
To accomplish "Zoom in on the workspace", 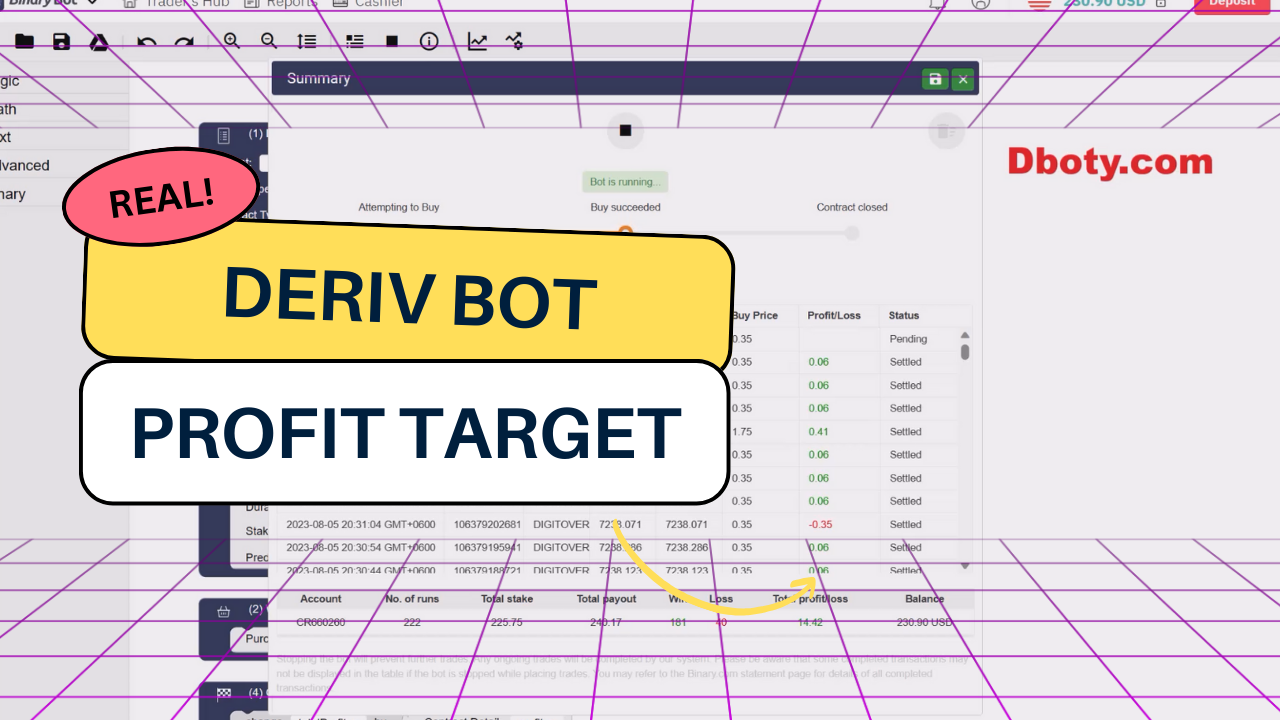I will coord(231,41).
